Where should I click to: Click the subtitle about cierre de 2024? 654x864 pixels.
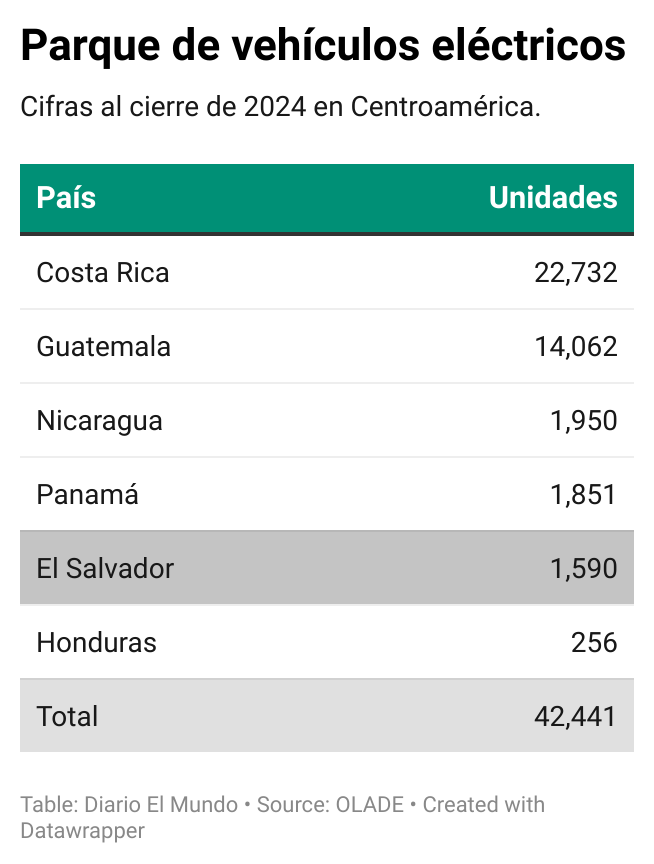[280, 106]
